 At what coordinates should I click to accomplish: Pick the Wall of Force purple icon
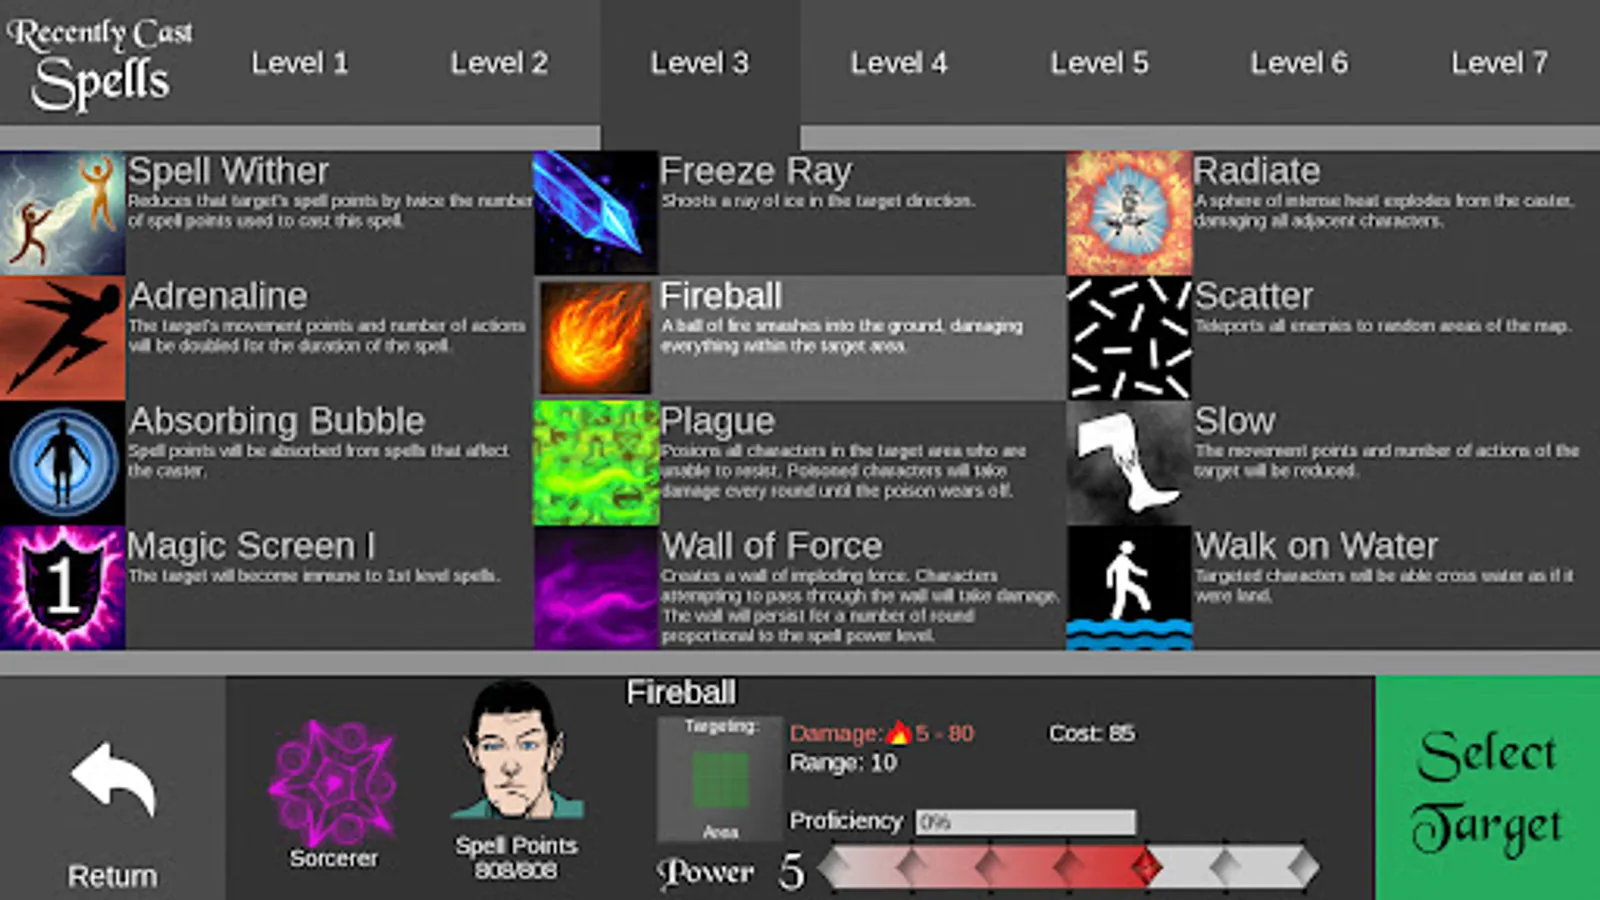click(596, 588)
